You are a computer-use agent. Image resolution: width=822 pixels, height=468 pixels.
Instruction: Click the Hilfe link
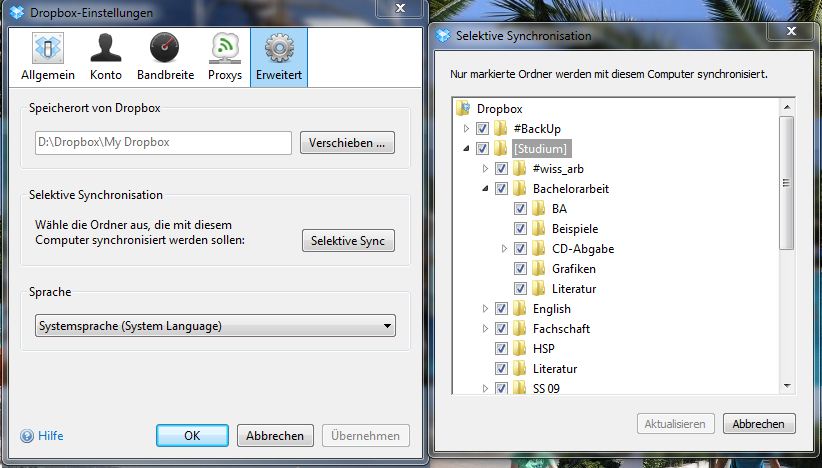51,436
